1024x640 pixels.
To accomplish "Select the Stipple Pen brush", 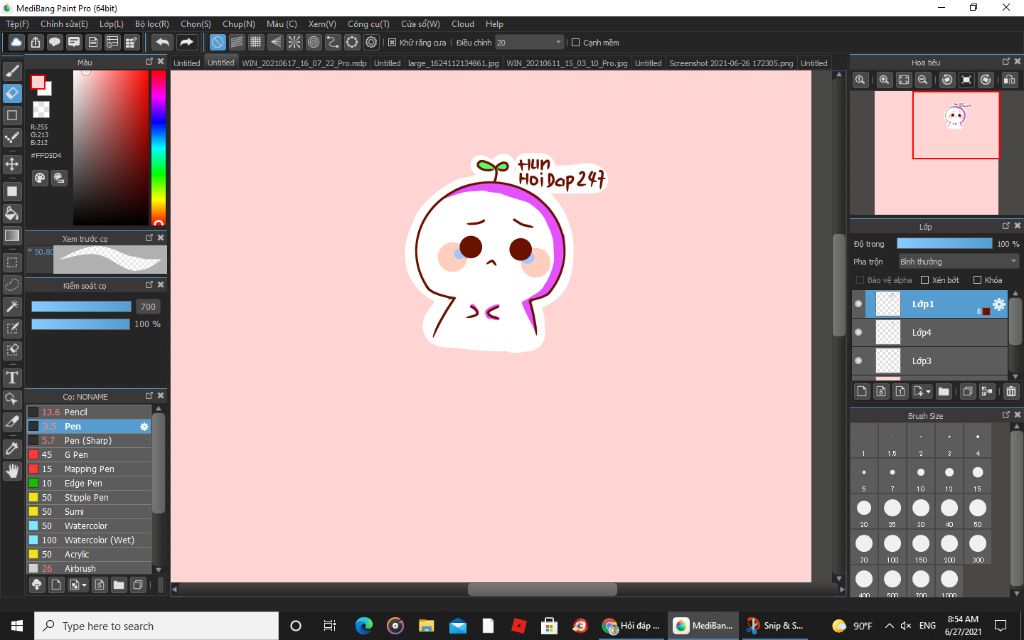I will click(x=89, y=498).
